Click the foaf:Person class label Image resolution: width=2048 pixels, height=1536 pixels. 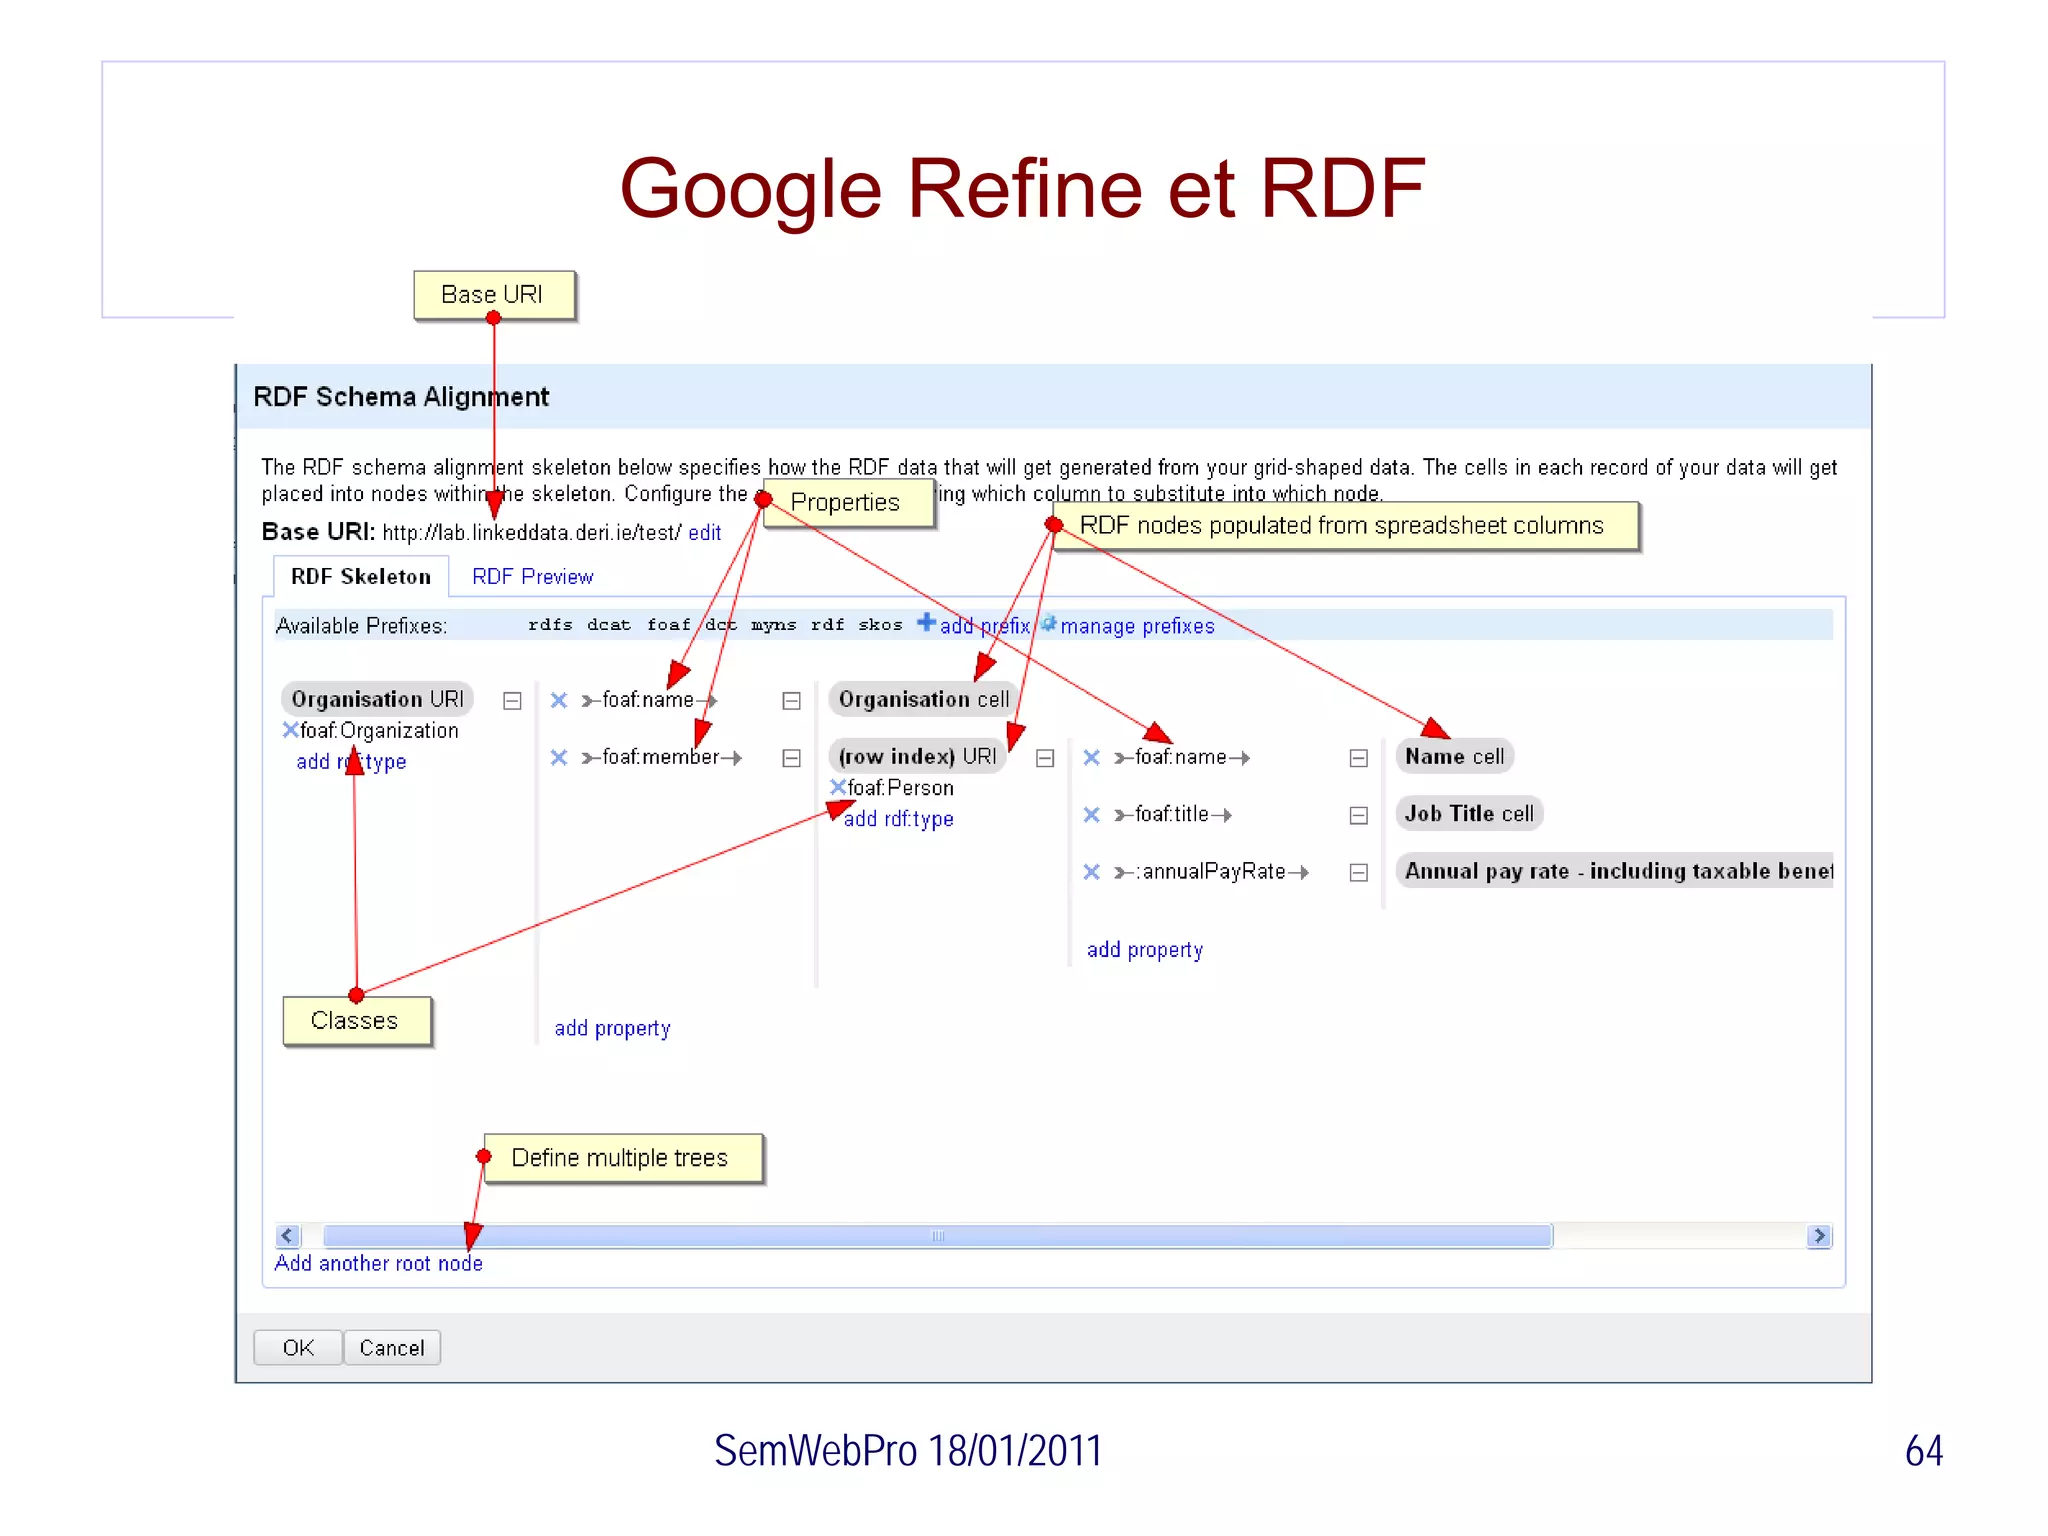[x=901, y=788]
